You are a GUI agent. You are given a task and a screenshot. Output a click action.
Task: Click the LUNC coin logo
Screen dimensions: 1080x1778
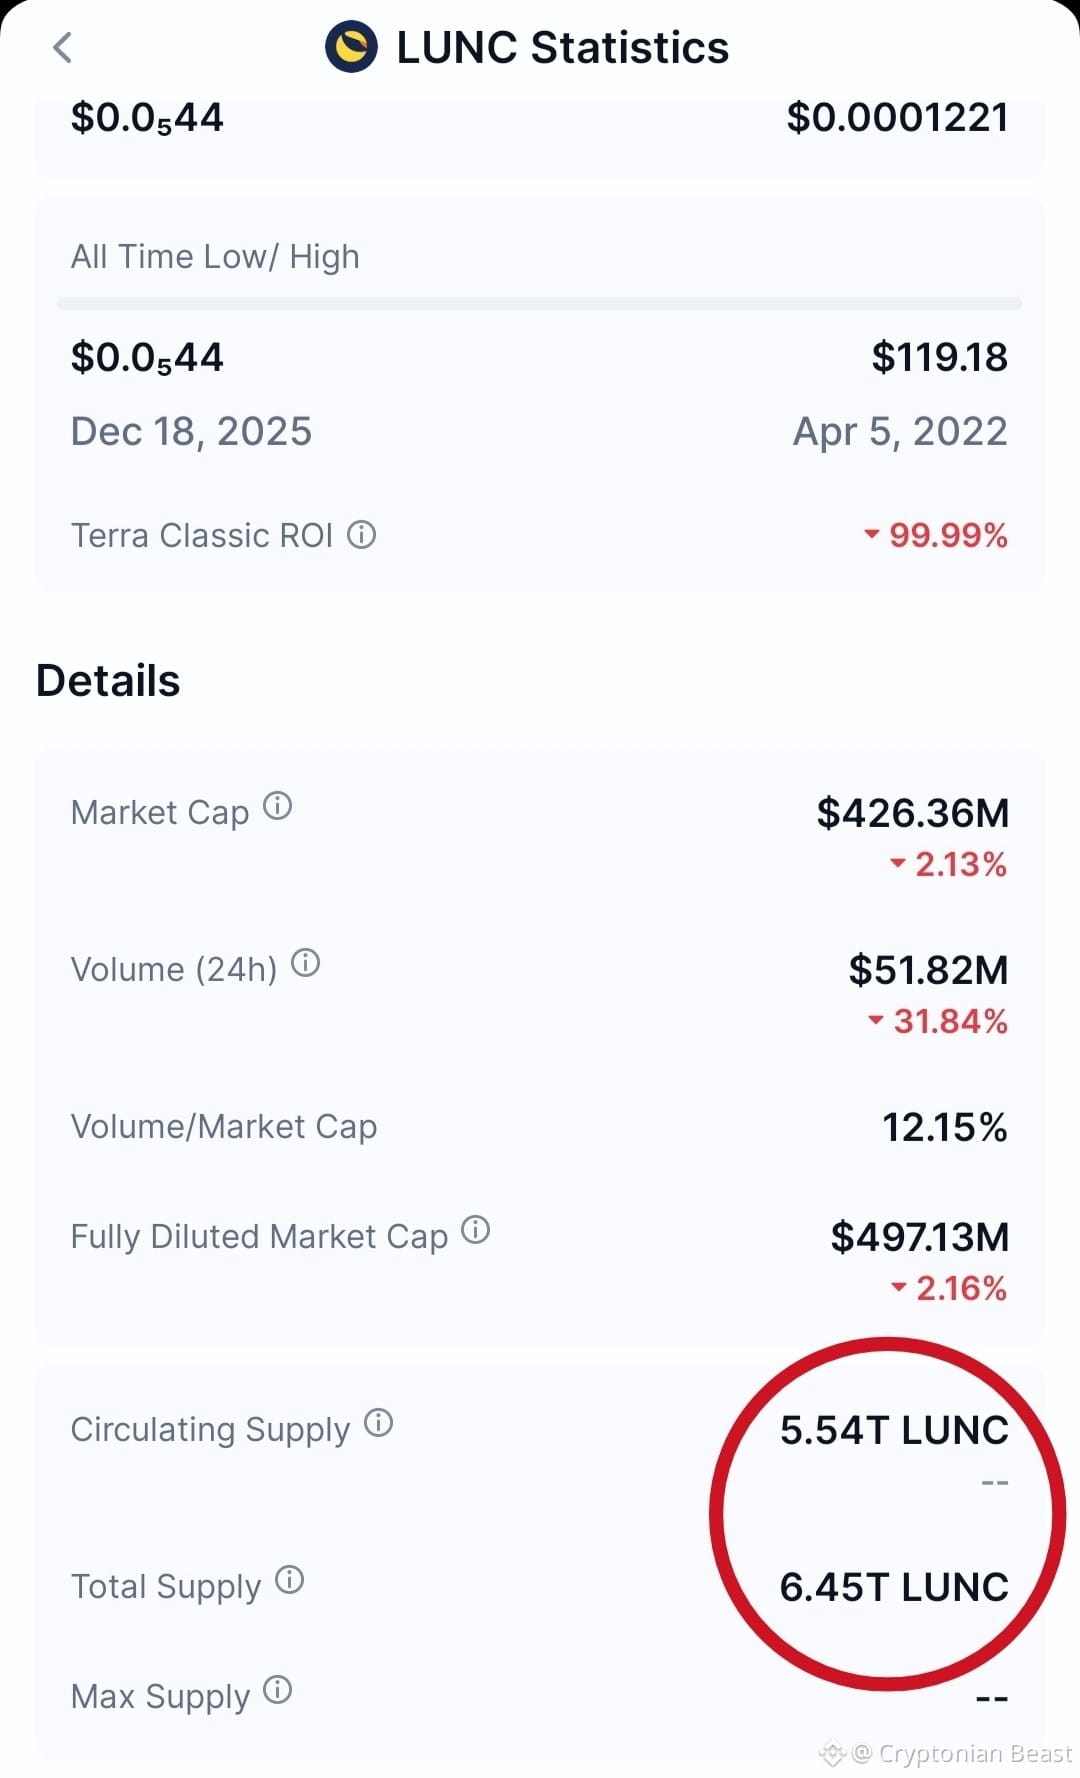351,47
